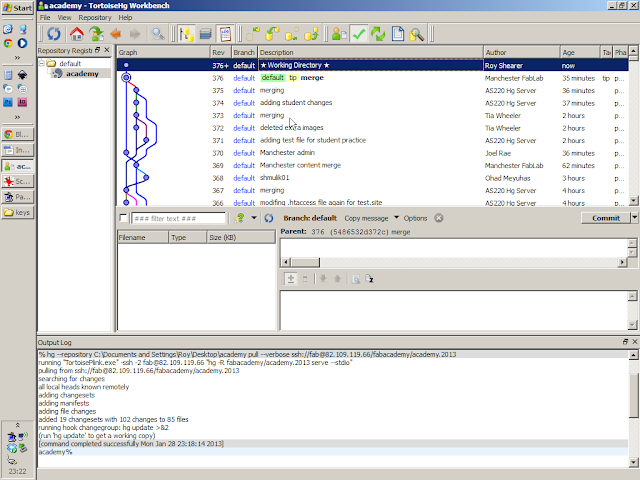Toggle the graph log columns icon

coord(206,34)
